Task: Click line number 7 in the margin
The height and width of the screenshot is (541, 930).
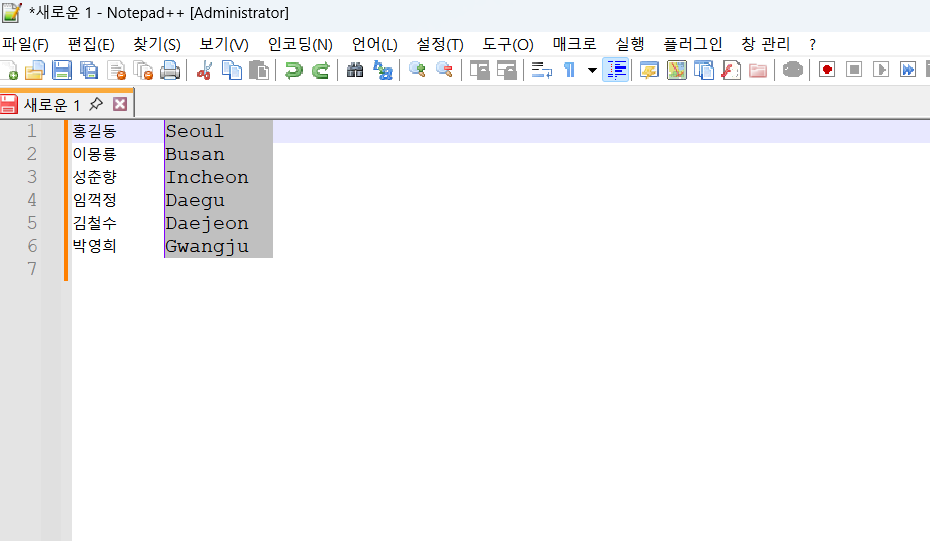Action: click(x=32, y=269)
